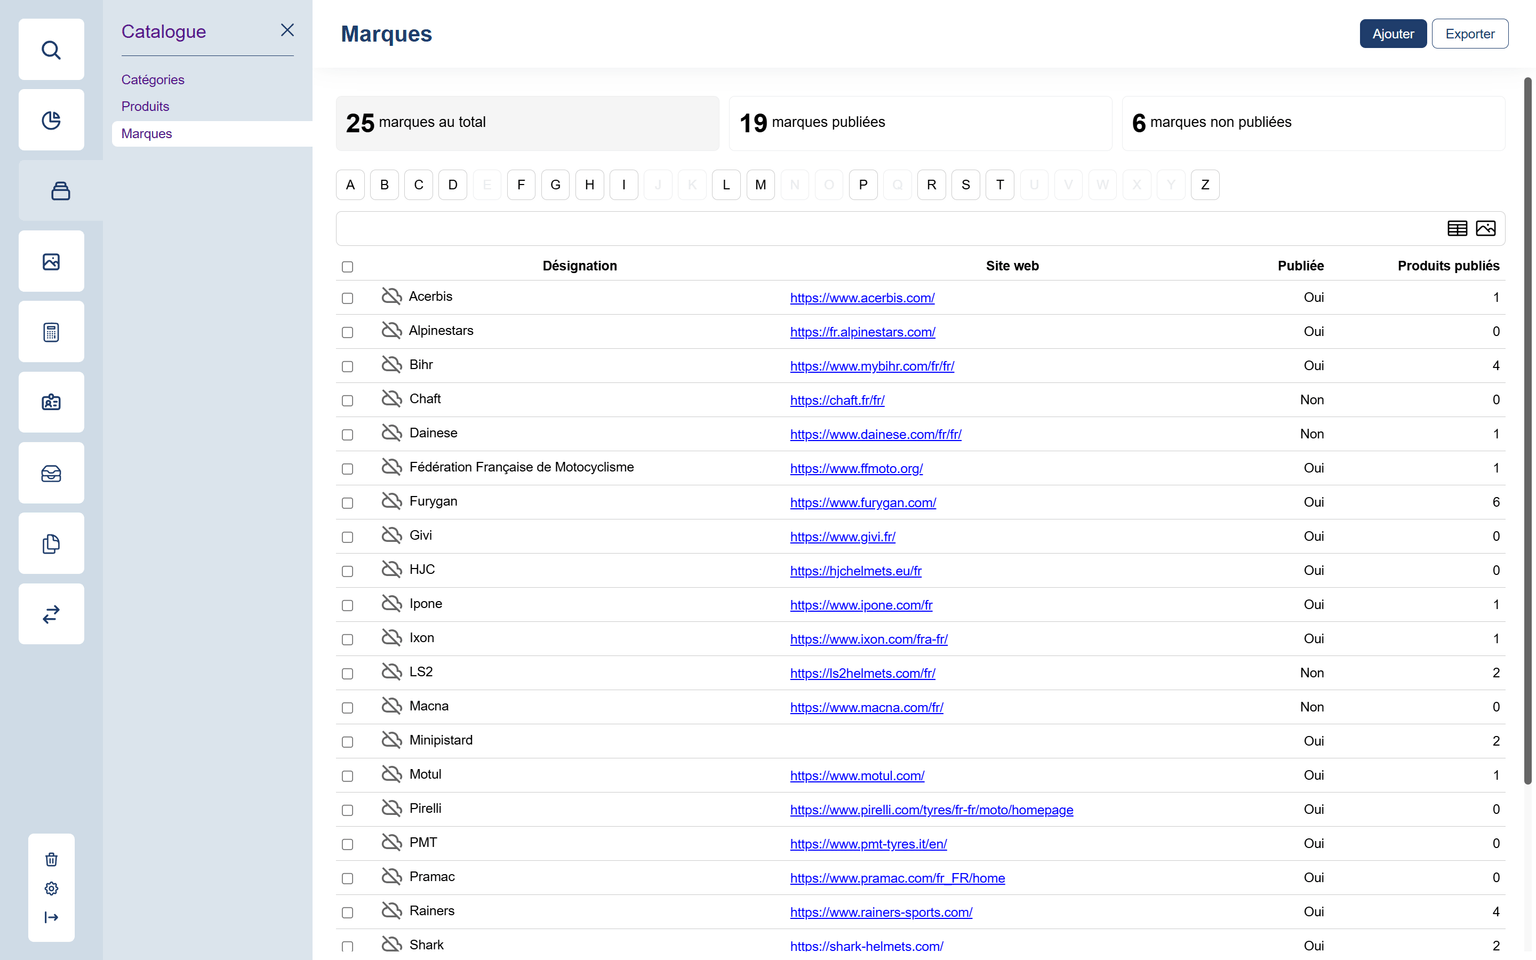The width and height of the screenshot is (1536, 960).
Task: Go to Produits in Catalogue menu
Action: tap(145, 107)
